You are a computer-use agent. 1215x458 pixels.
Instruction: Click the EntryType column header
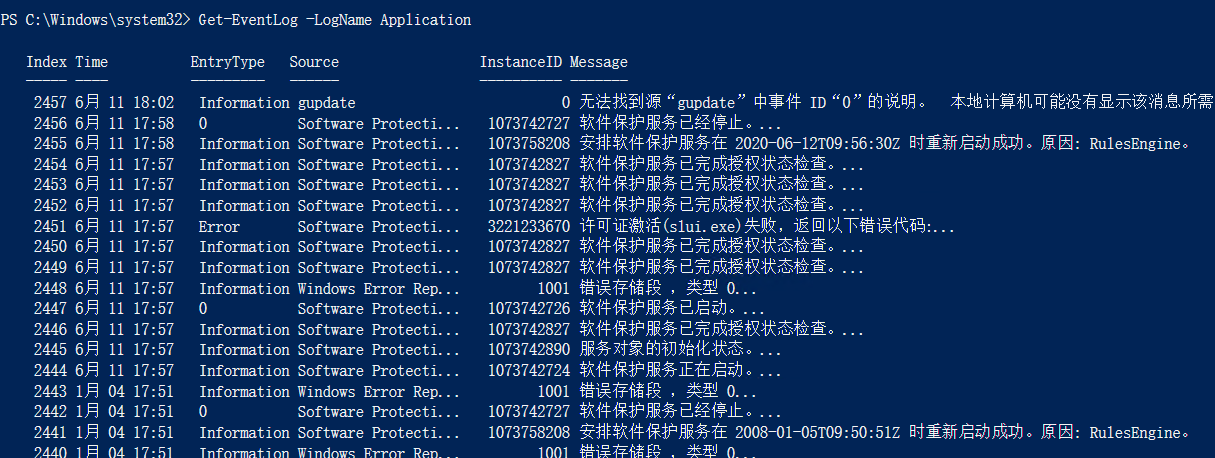tap(227, 62)
